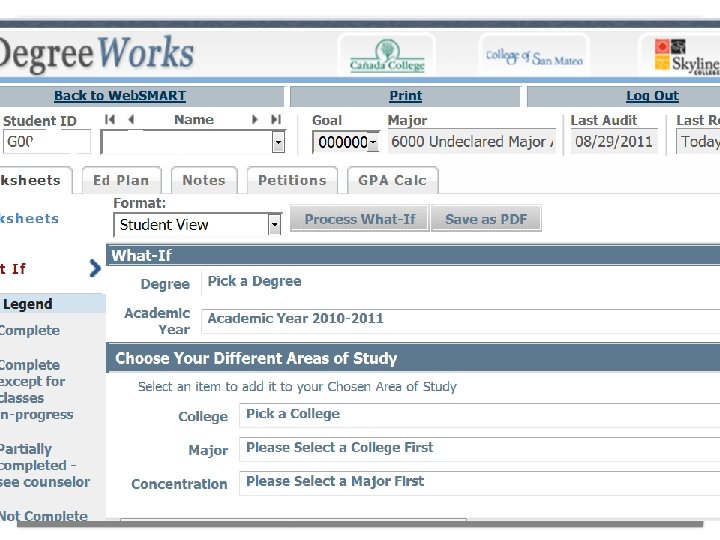Click the Last Refresh 'Today' field

698,141
